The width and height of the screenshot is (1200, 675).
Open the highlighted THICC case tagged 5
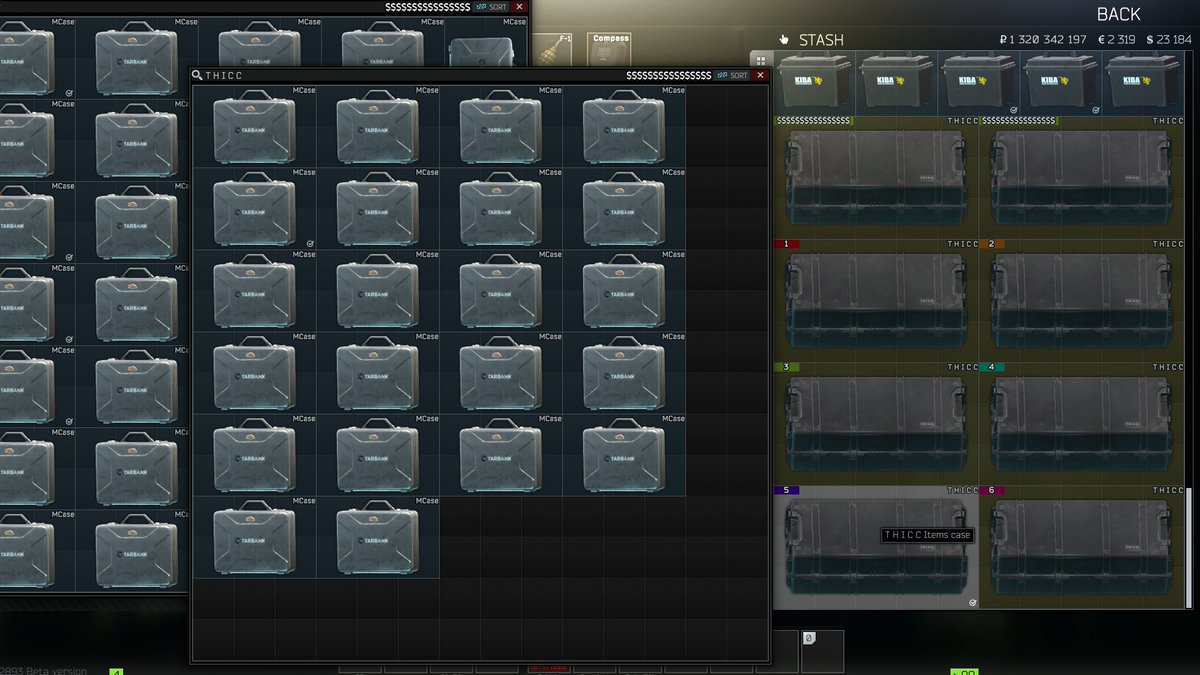point(877,547)
